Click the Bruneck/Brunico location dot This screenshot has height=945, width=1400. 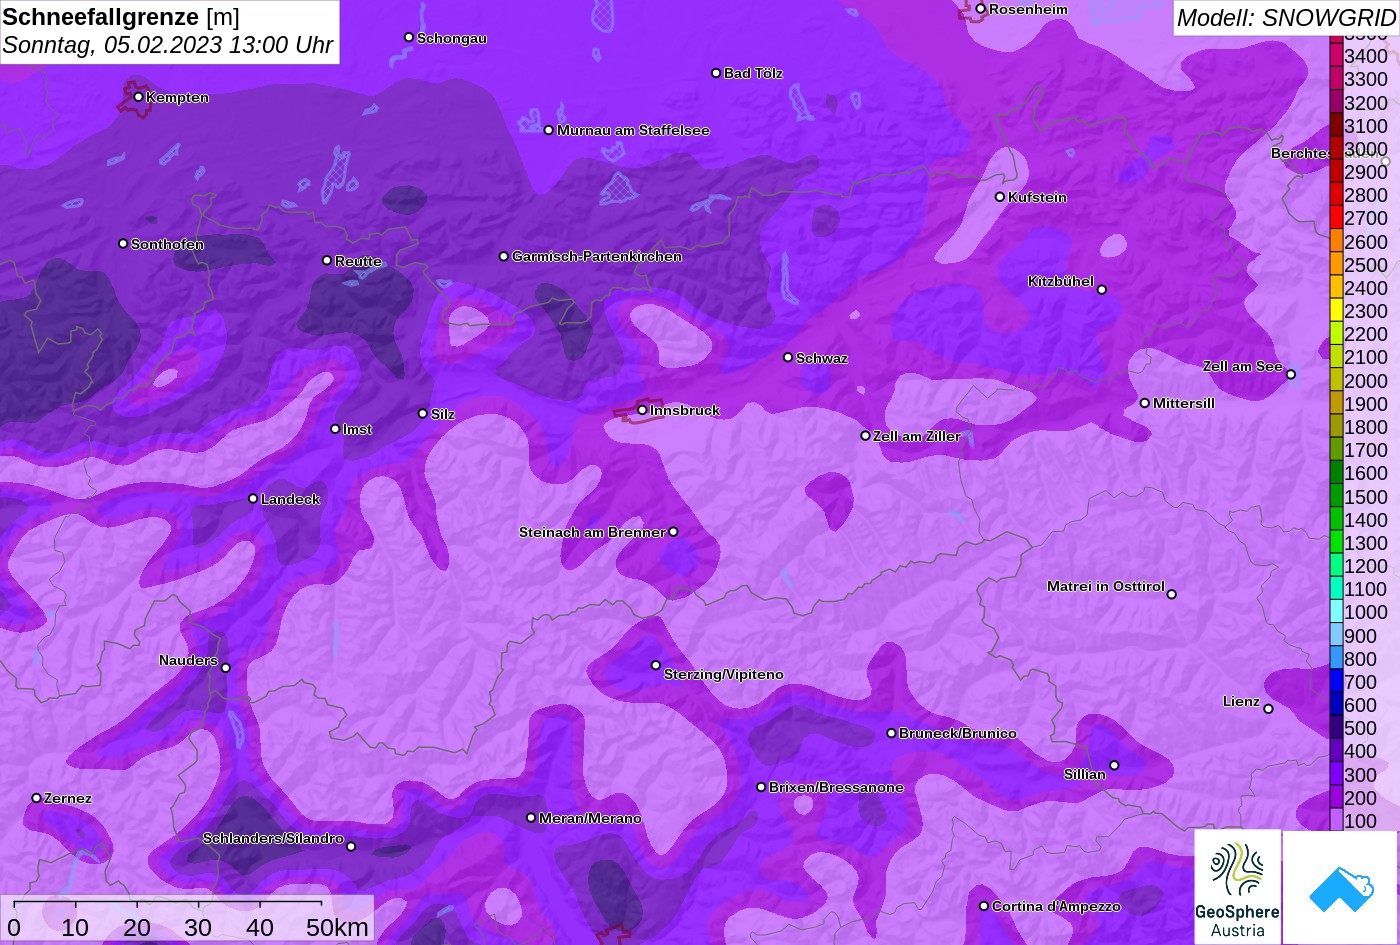pyautogui.click(x=892, y=733)
